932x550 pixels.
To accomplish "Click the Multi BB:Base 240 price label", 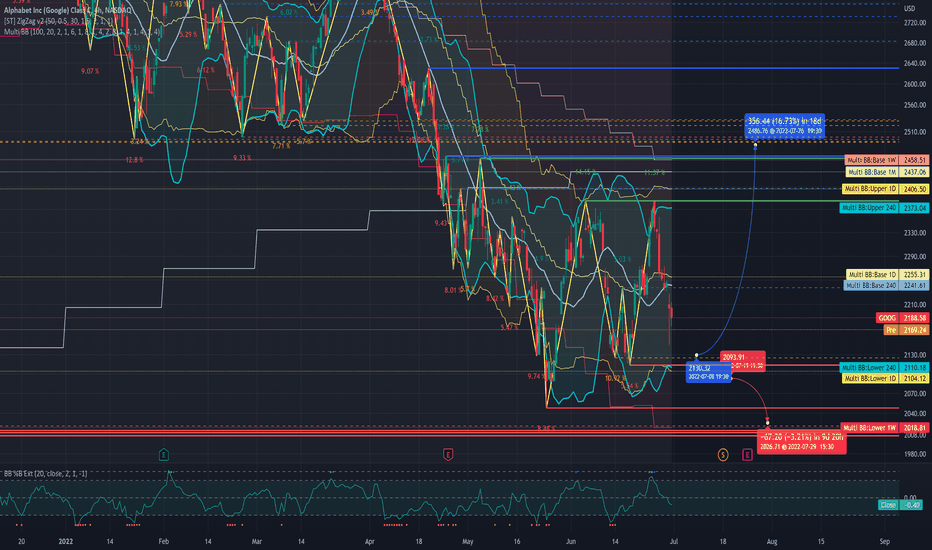I will point(885,285).
